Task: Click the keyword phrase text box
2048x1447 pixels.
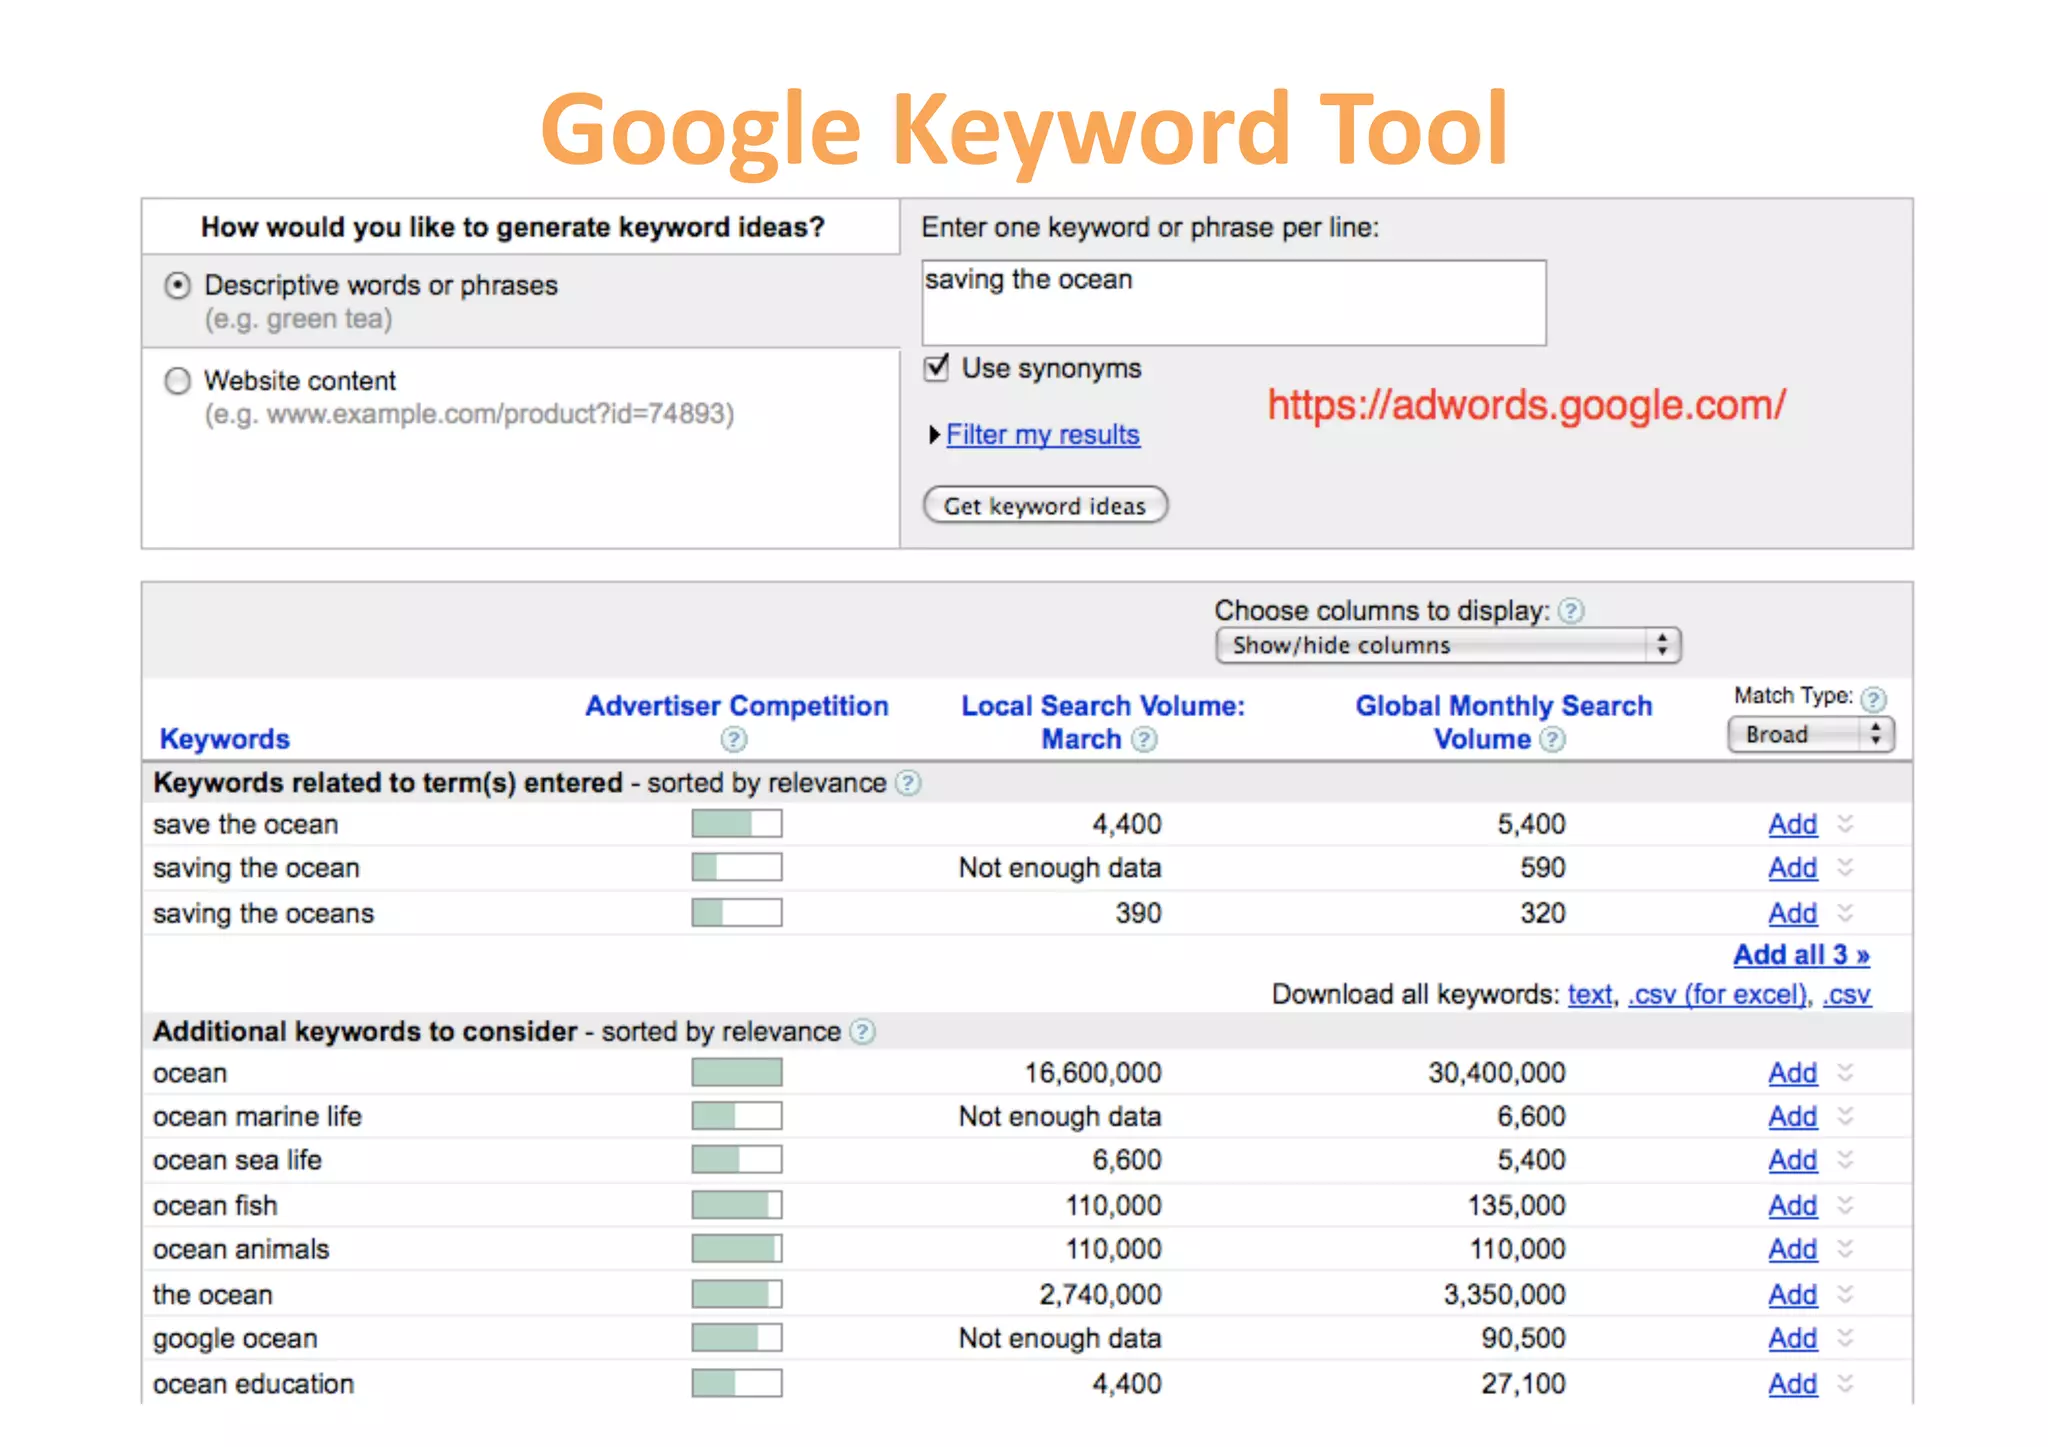Action: 1234,303
